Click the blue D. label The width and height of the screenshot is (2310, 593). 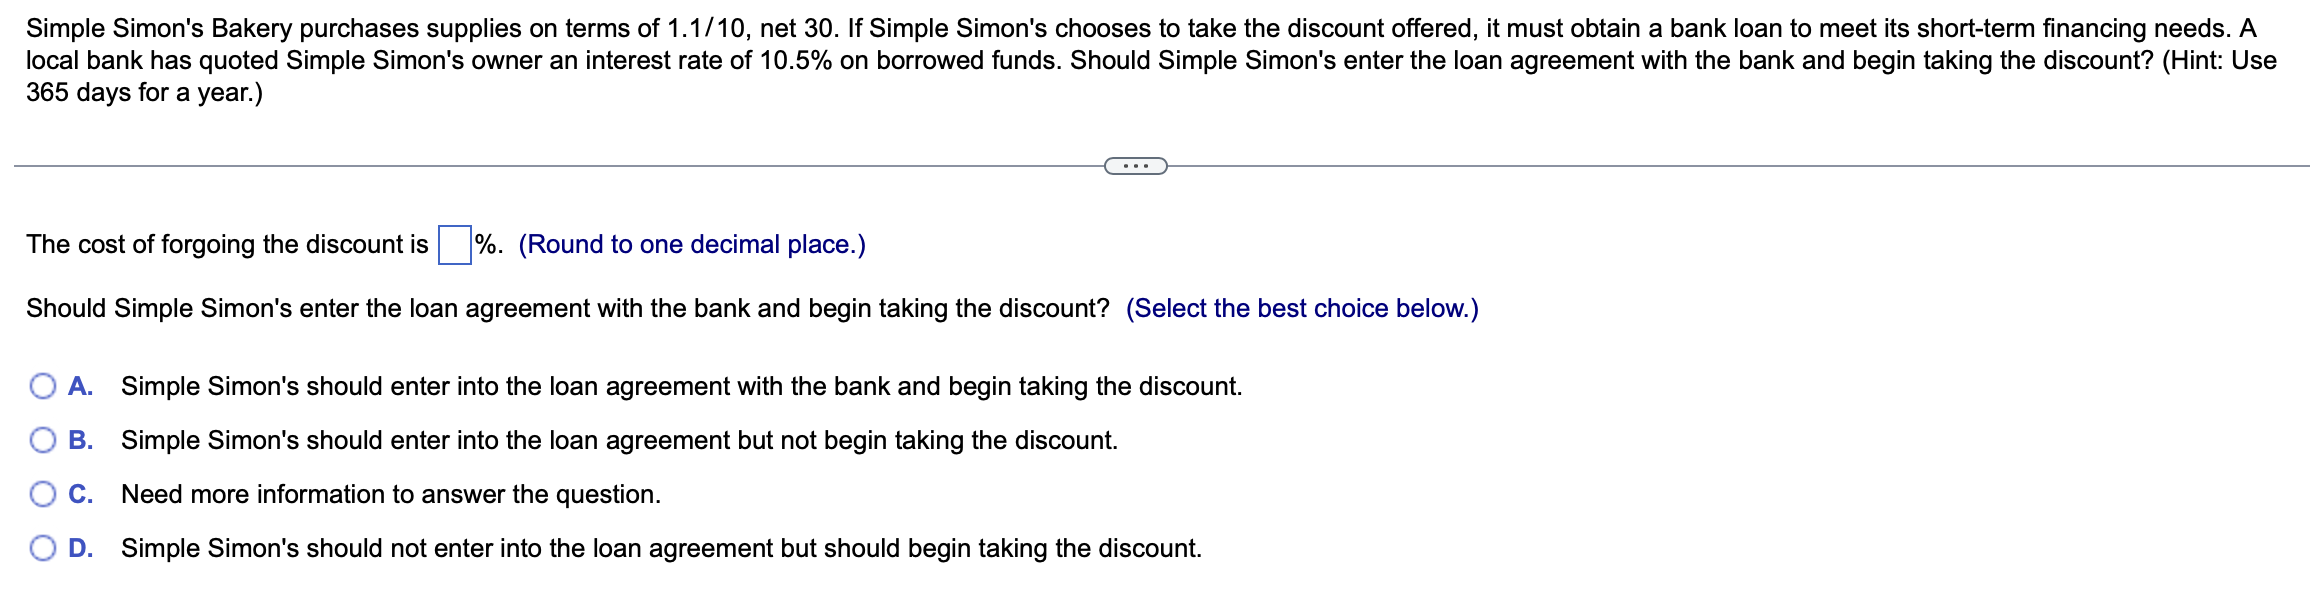tap(82, 548)
